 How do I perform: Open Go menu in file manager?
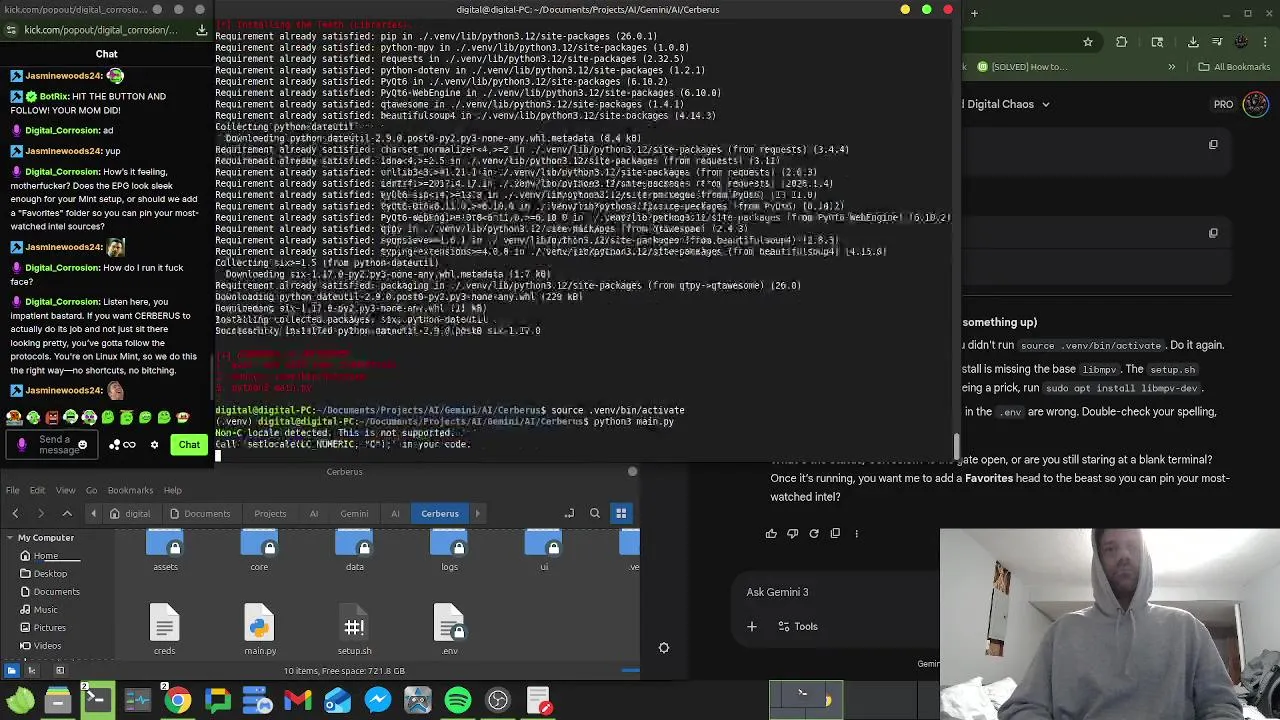coord(91,490)
